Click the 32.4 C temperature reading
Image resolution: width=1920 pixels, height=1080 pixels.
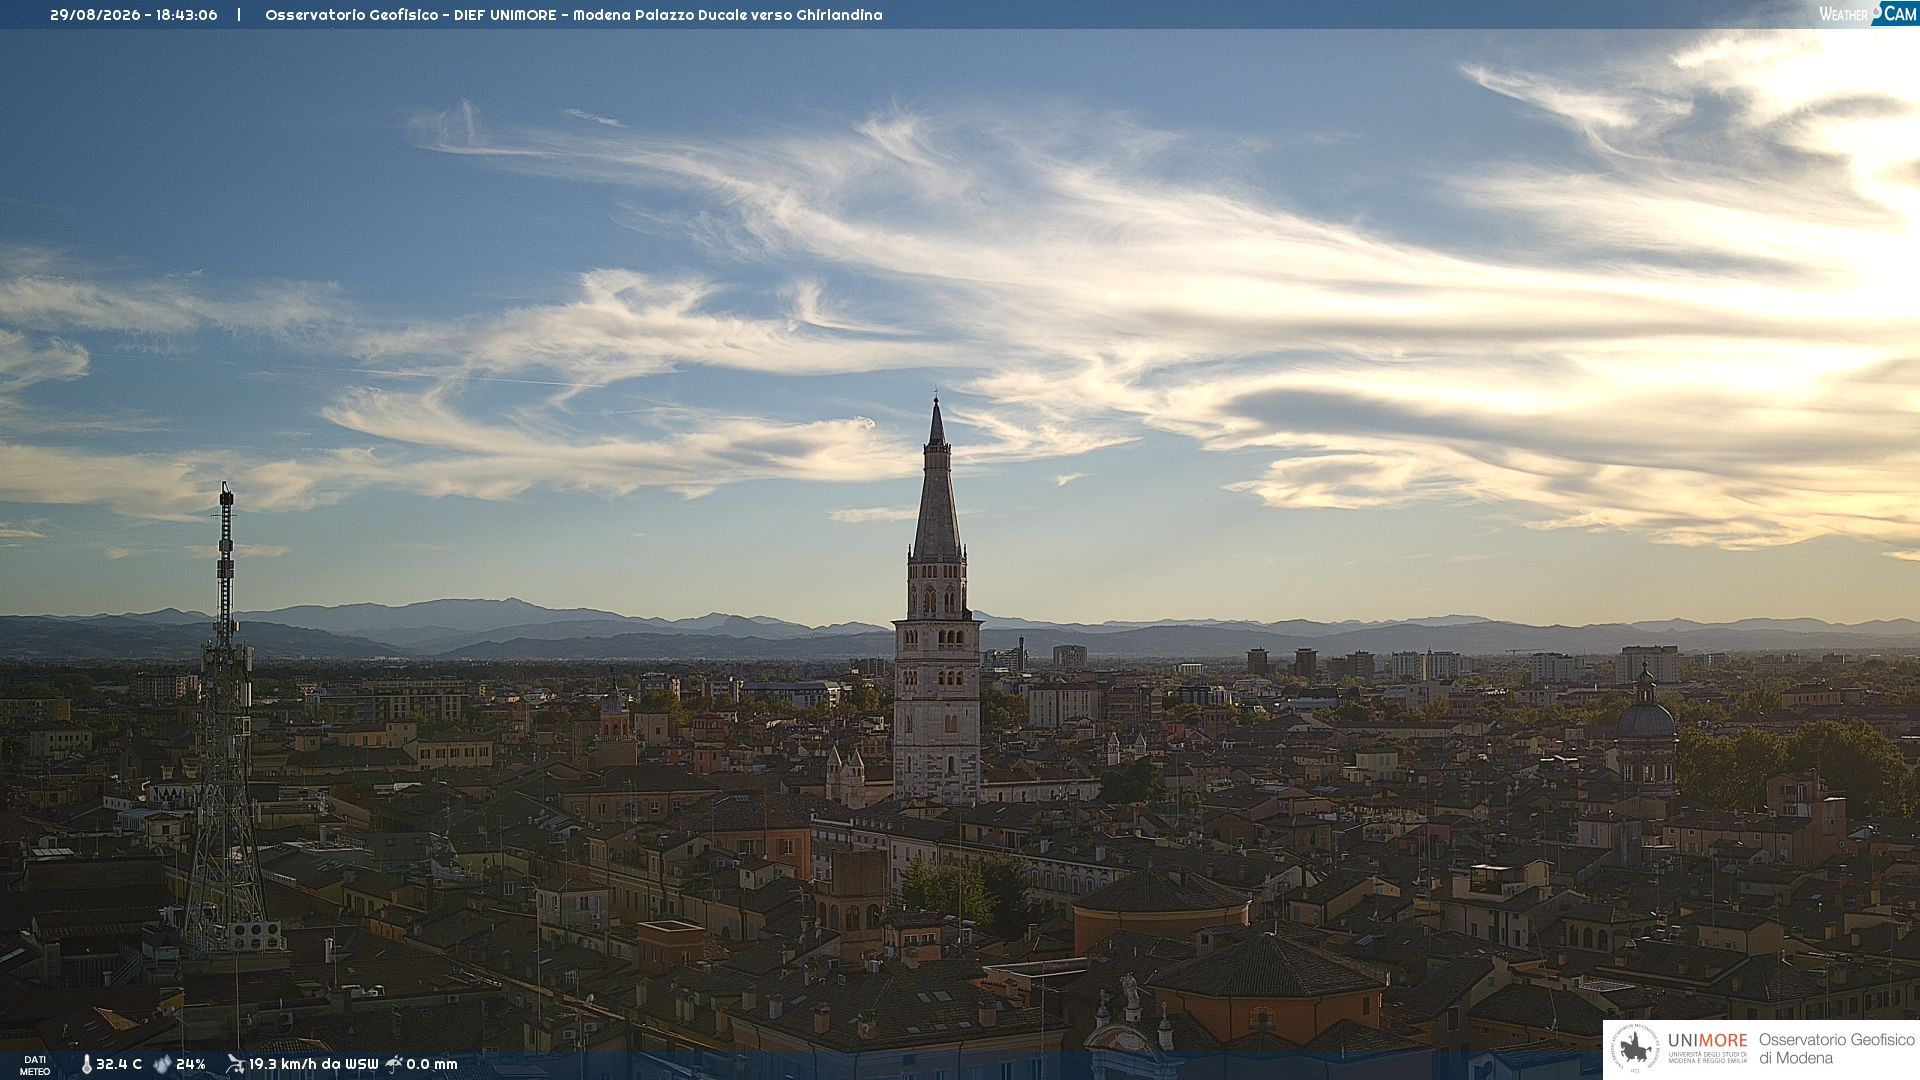coord(119,1065)
